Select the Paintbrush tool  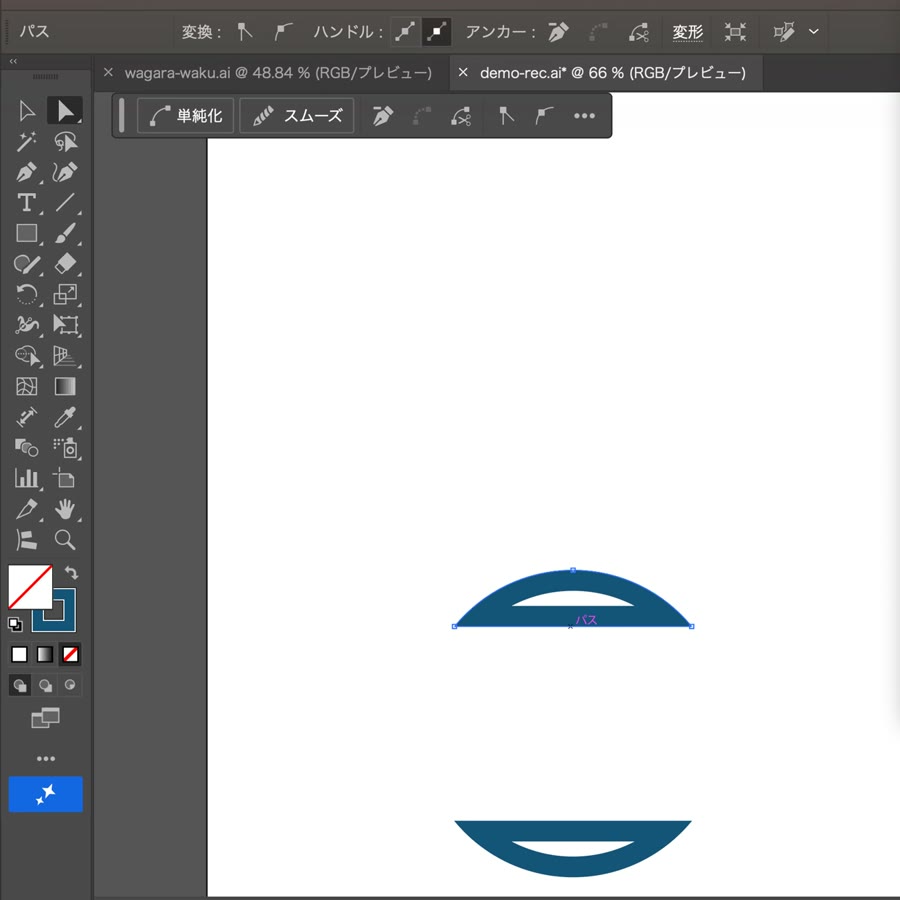click(x=65, y=233)
